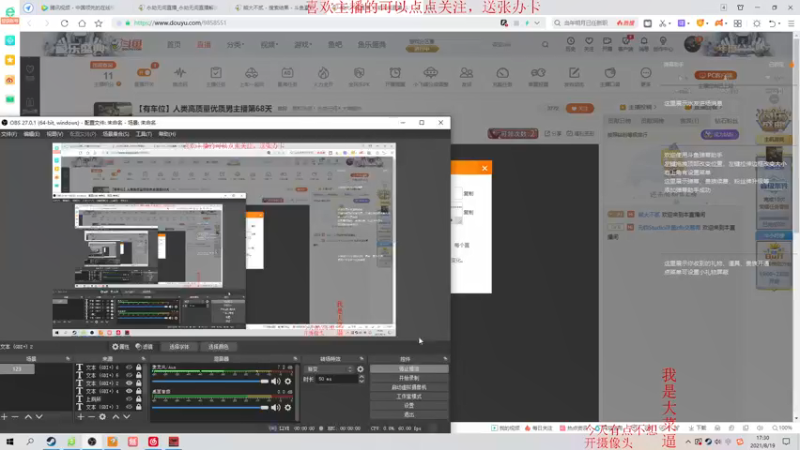This screenshot has width=800, height=450.
Task: Select scene 123 in Scenes list
Action: (17, 368)
